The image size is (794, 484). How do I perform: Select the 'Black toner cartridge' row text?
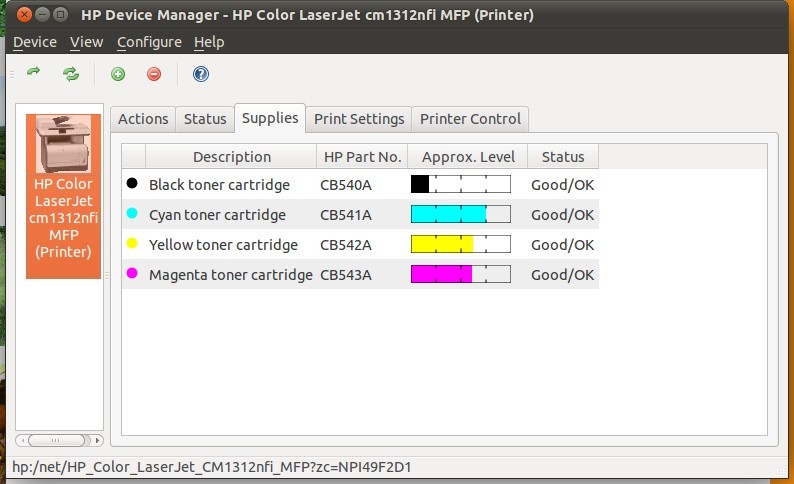(x=219, y=185)
